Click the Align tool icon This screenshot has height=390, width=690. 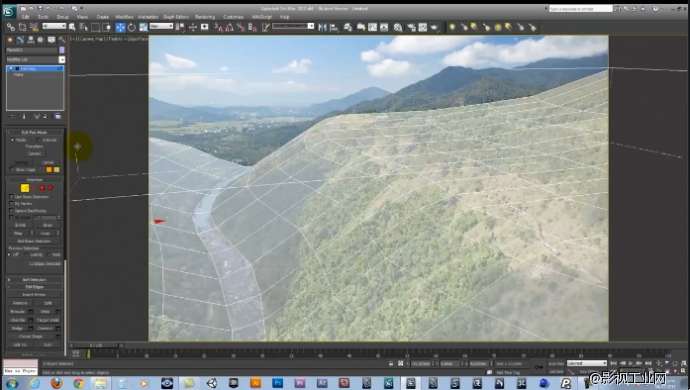pyautogui.click(x=334, y=27)
